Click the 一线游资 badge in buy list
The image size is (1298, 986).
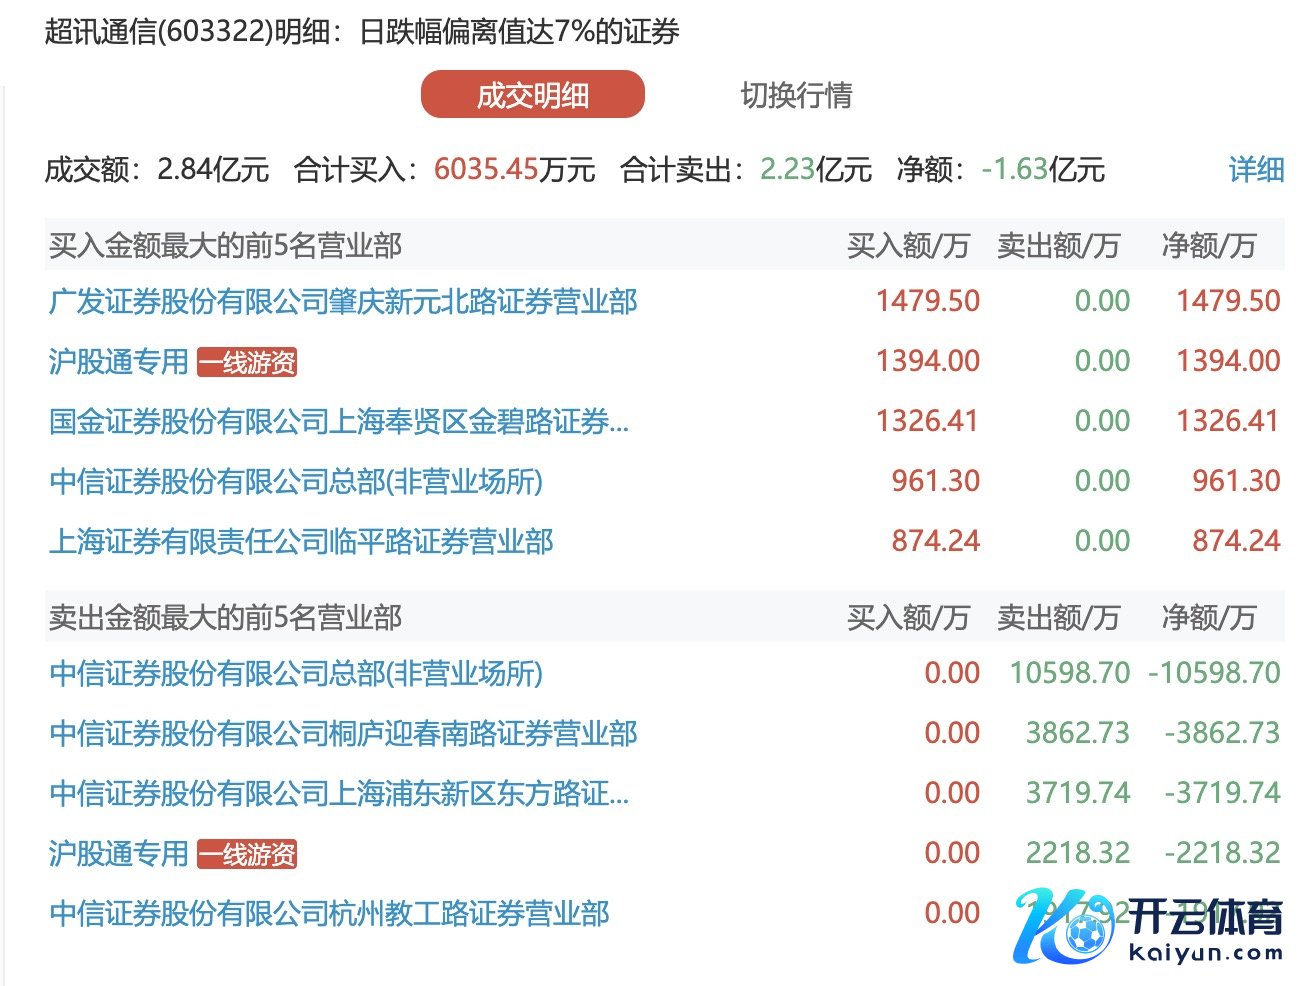[247, 362]
